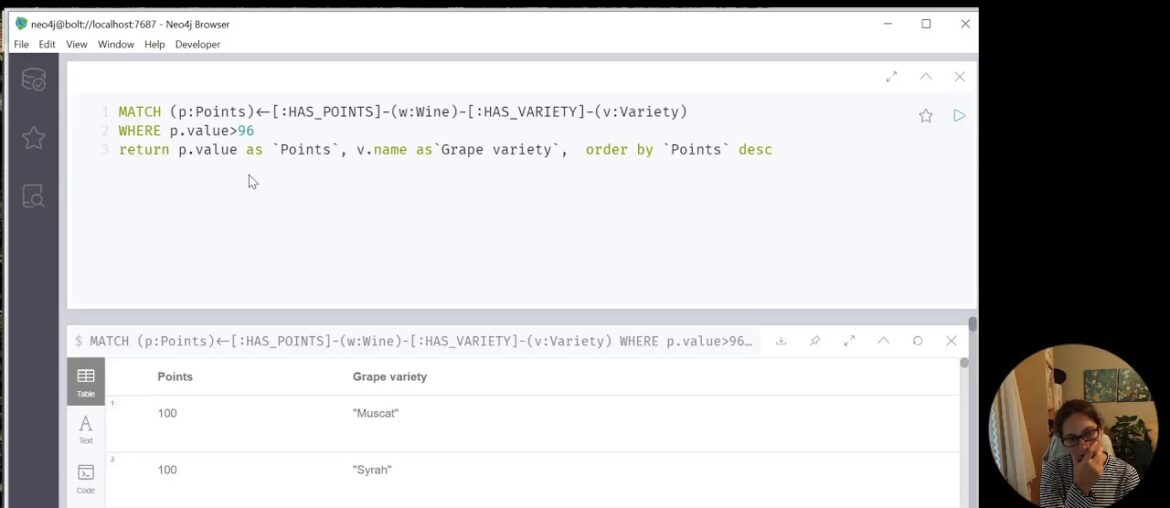Open the Documents search sidebar panel
This screenshot has width=1170, height=508.
tap(33, 196)
